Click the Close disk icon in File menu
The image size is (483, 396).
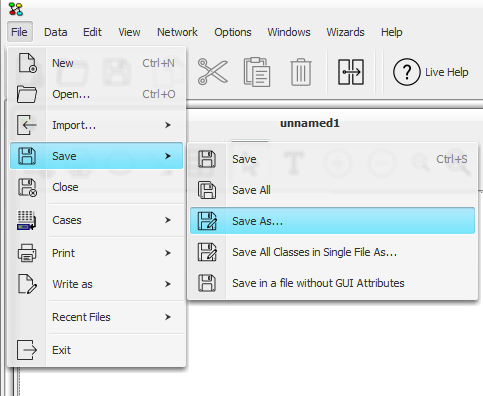[27, 187]
